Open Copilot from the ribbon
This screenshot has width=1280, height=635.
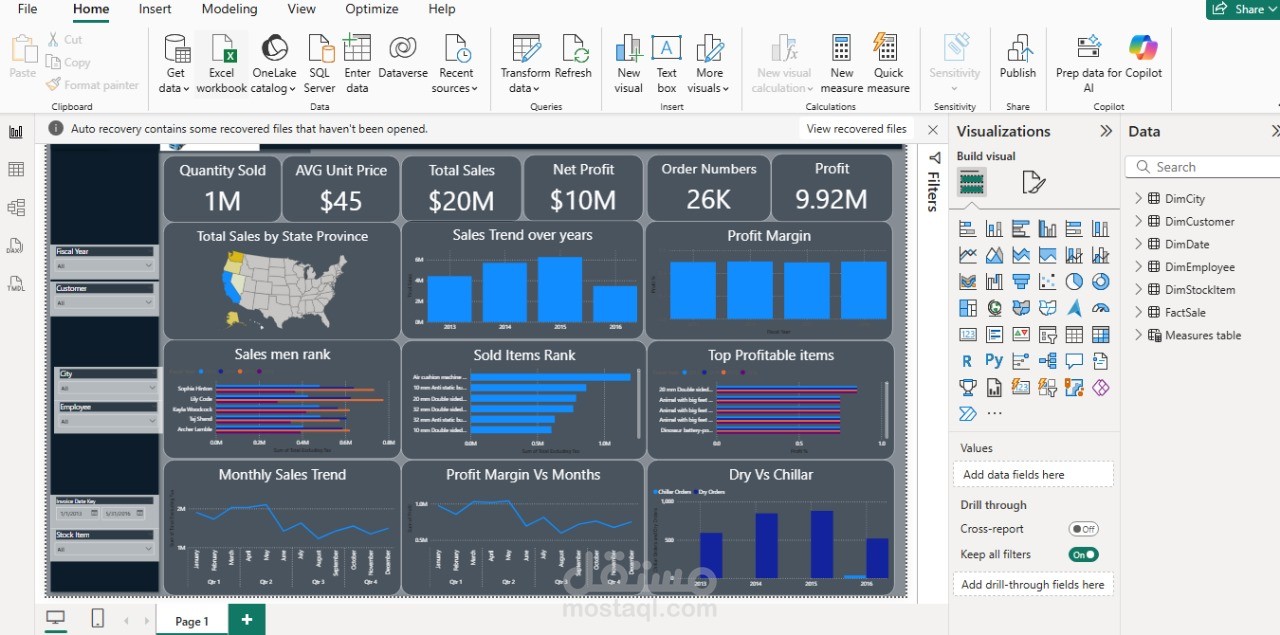point(1143,58)
